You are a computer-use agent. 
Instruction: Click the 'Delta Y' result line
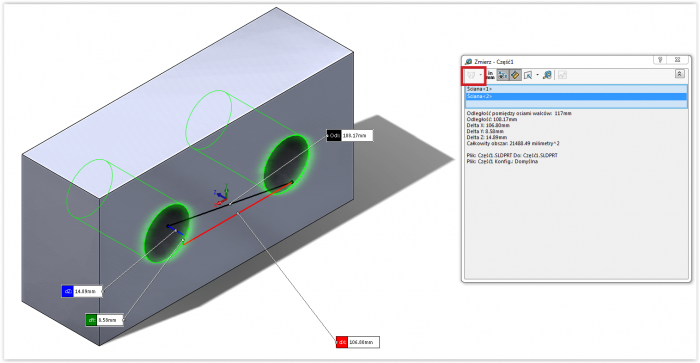point(485,132)
